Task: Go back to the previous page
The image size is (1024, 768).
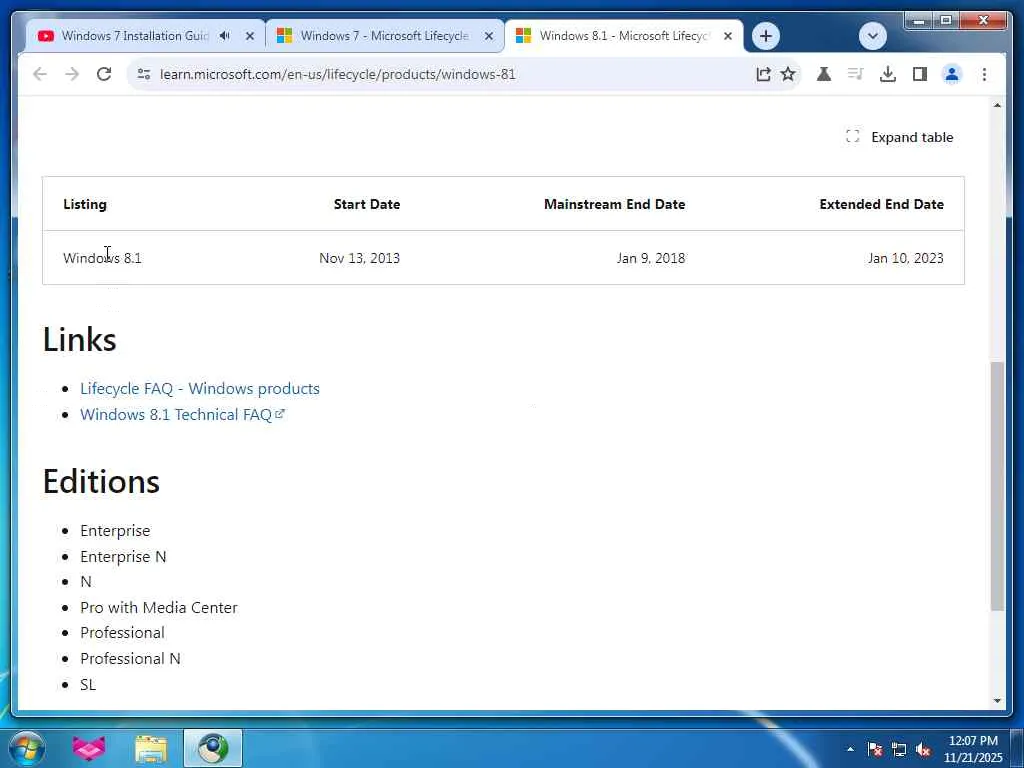Action: (x=40, y=74)
